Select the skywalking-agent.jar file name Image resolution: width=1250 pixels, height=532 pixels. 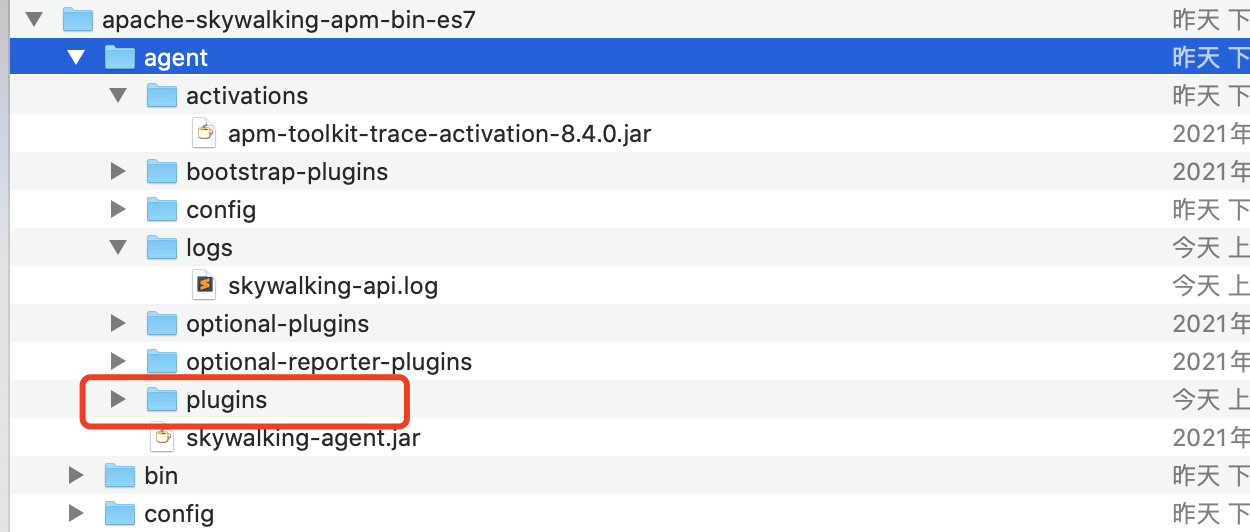point(303,437)
